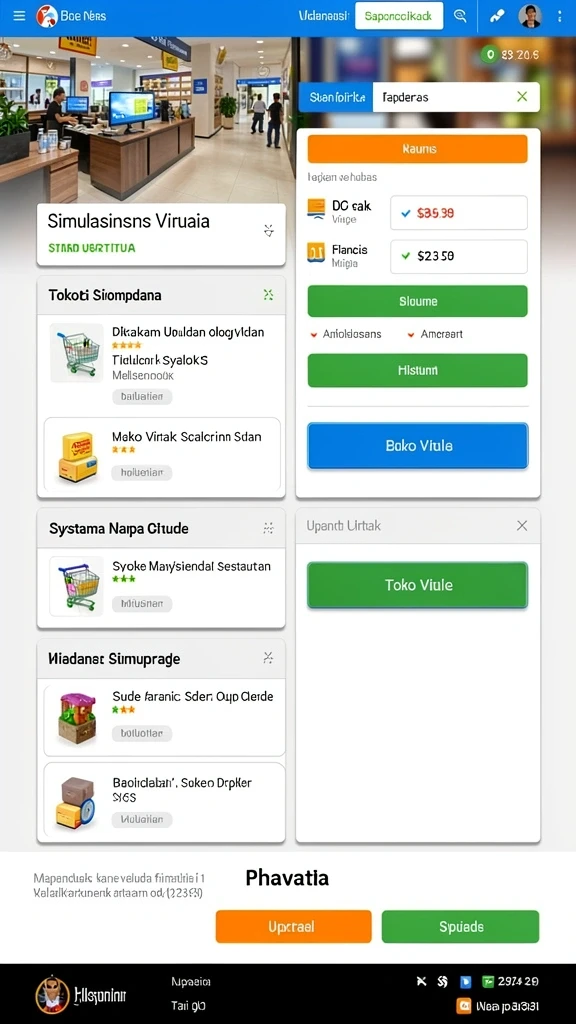The width and height of the screenshot is (576, 1024).
Task: Open the Sapencoikack tab in the header
Action: click(399, 16)
